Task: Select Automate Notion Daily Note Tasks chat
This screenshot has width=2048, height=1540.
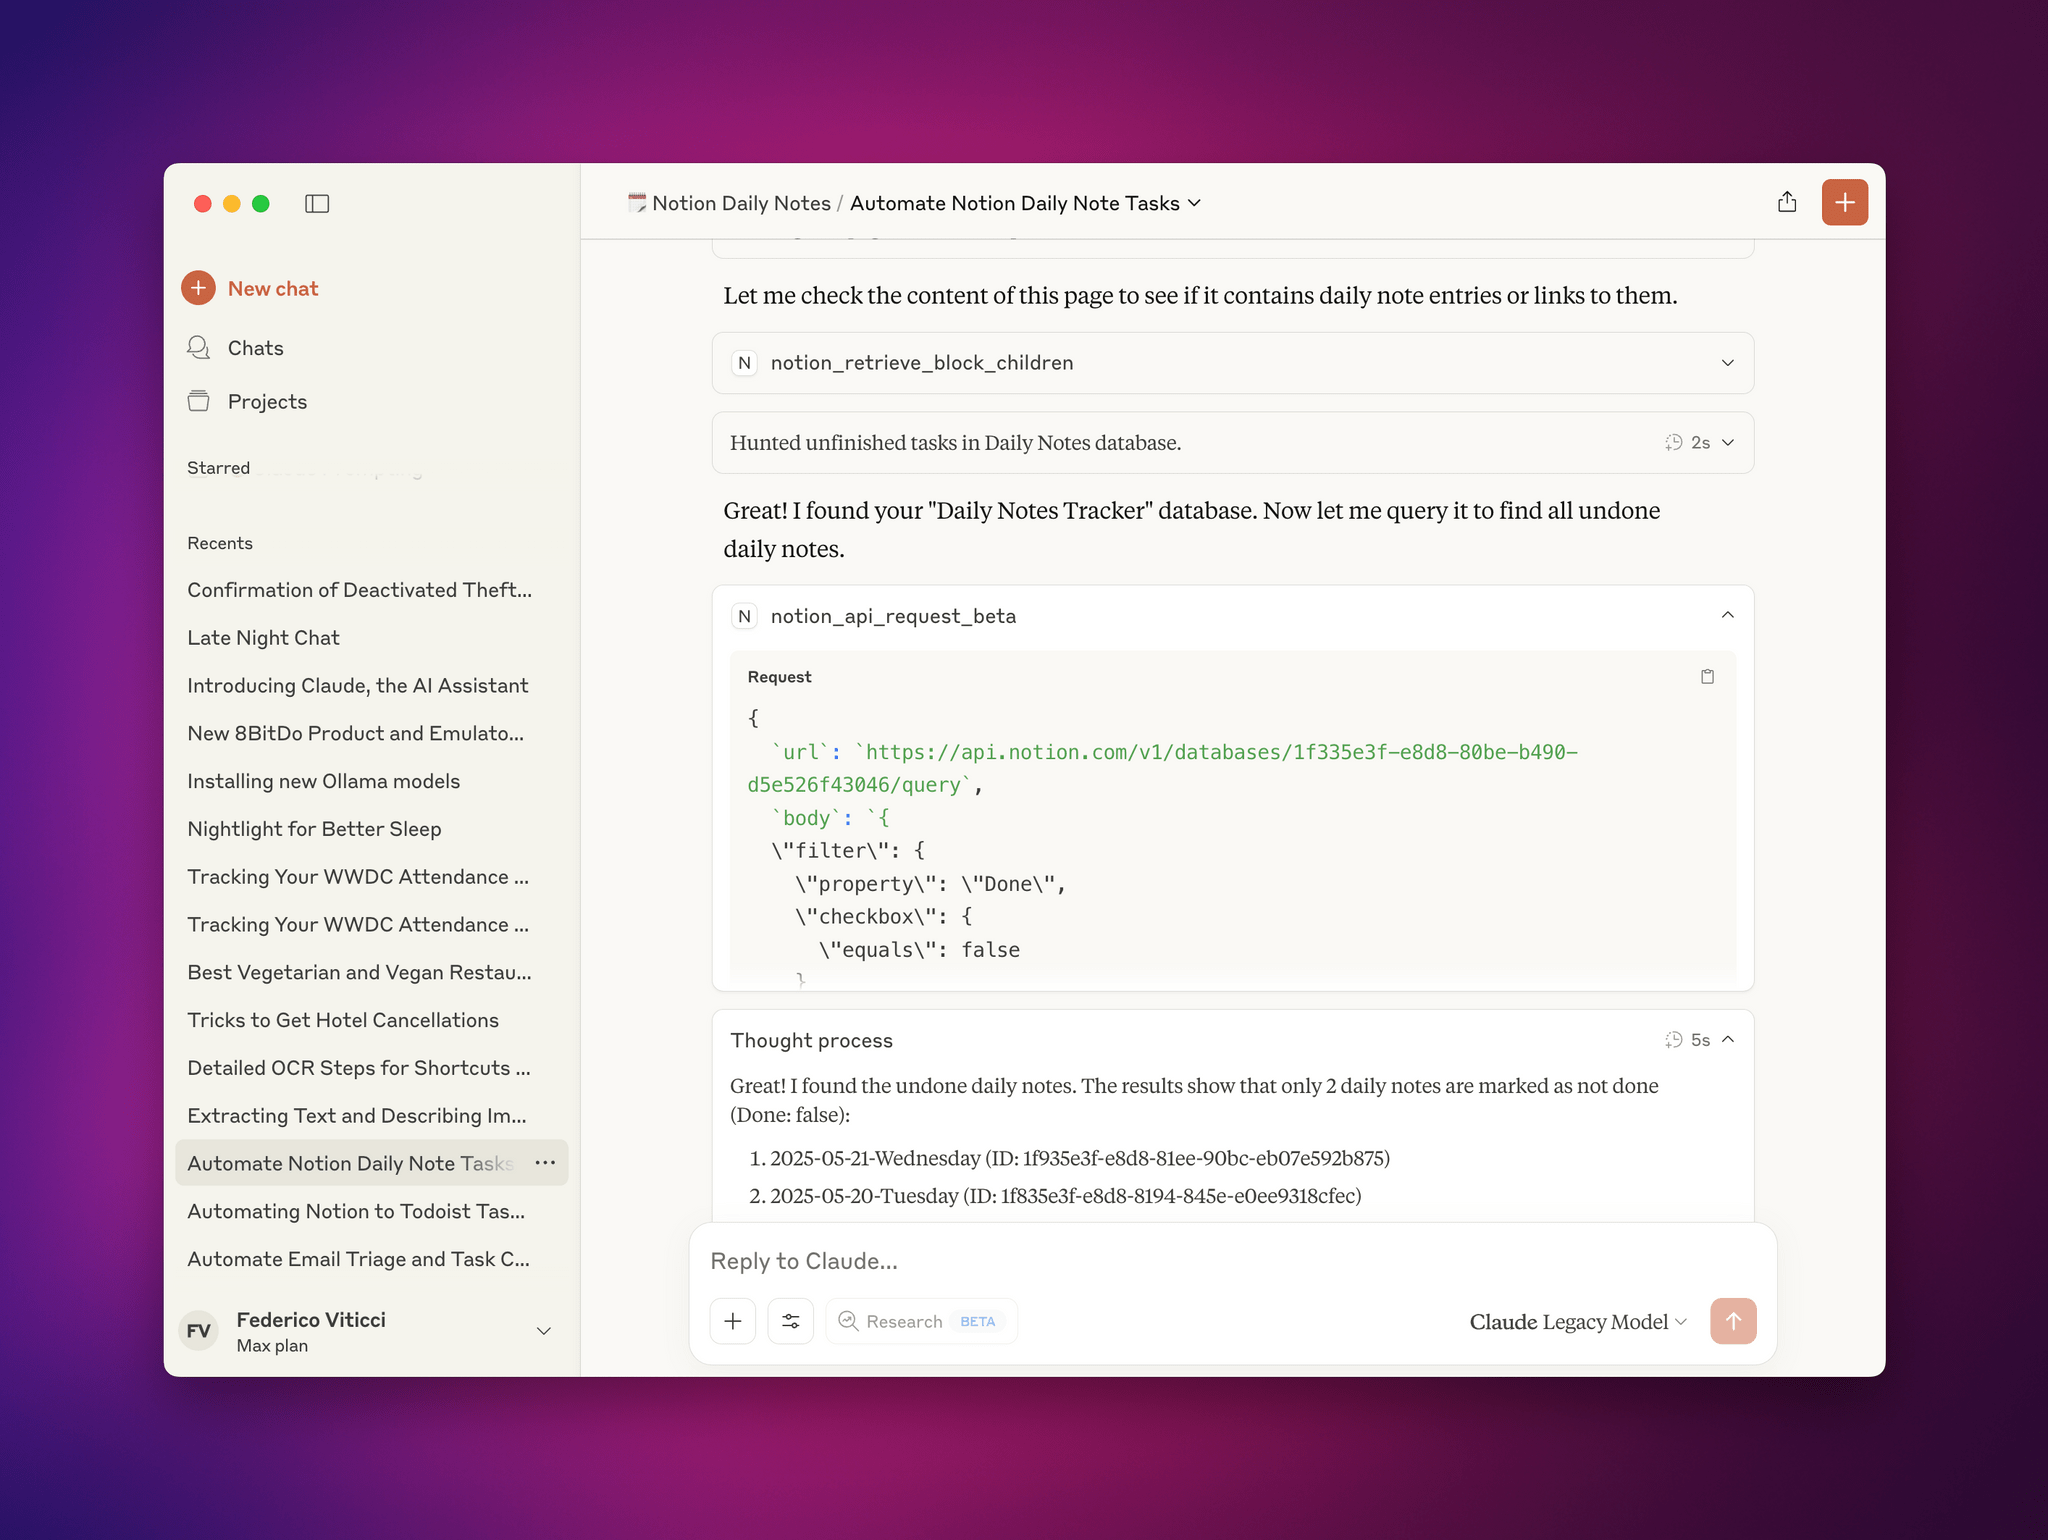Action: pyautogui.click(x=350, y=1164)
